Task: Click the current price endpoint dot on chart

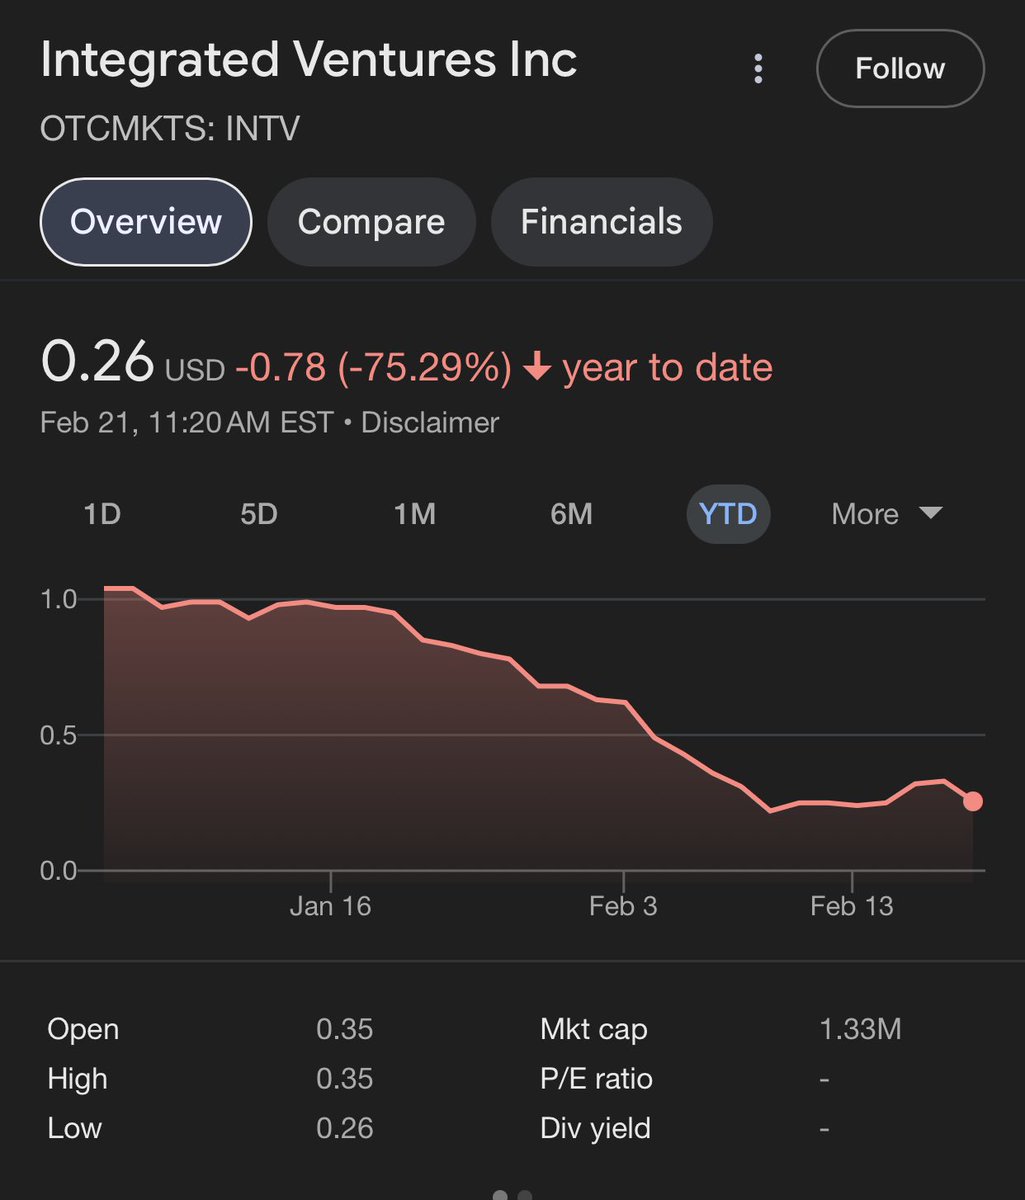Action: tap(972, 801)
